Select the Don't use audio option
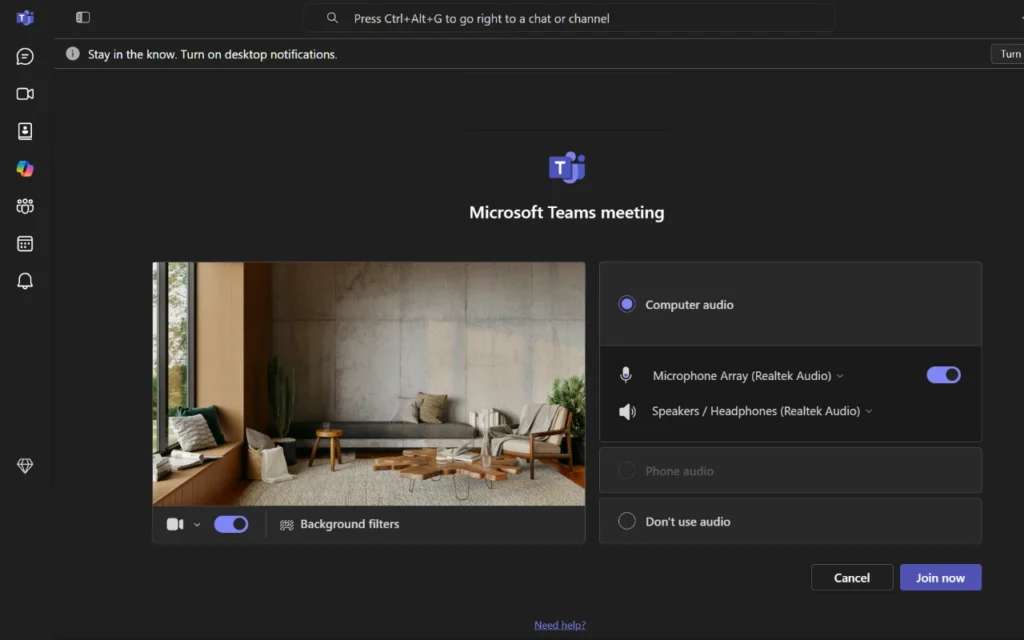This screenshot has height=640, width=1024. (x=790, y=521)
